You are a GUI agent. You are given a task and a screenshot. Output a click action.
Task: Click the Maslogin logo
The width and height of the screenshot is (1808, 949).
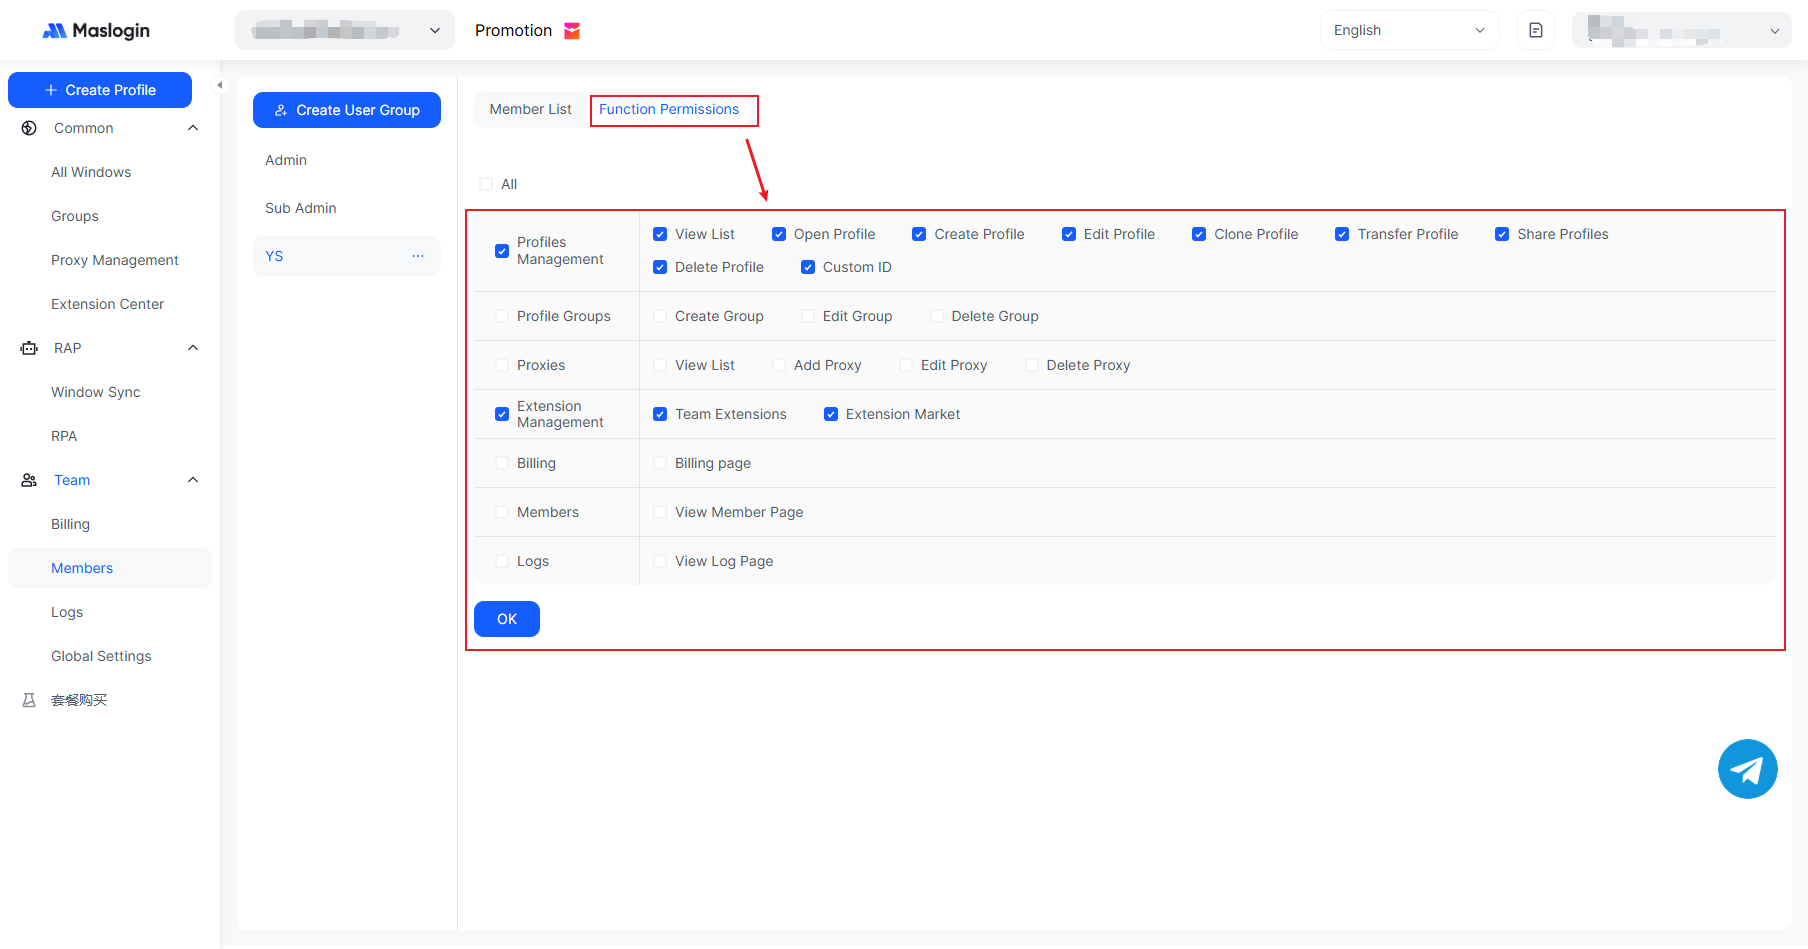point(96,31)
